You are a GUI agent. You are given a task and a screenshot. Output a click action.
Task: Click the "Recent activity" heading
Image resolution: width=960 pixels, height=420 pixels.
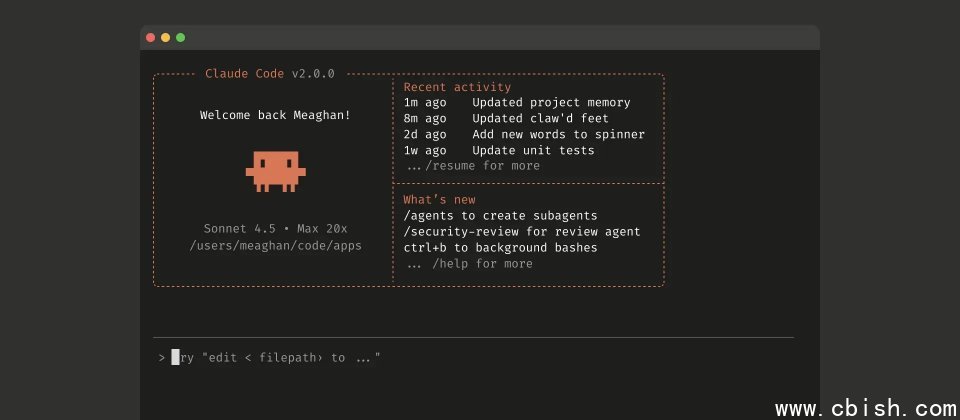pos(457,88)
